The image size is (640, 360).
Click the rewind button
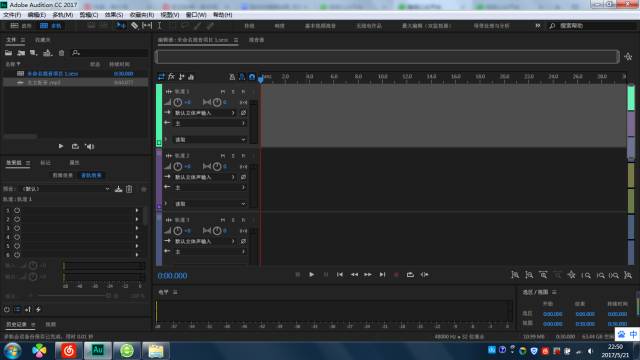[354, 275]
